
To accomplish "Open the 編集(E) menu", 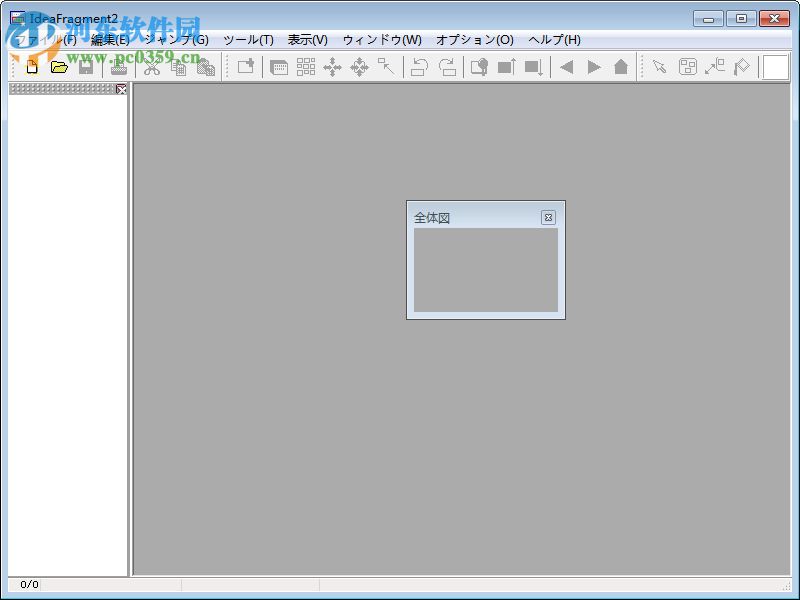I will 110,40.
